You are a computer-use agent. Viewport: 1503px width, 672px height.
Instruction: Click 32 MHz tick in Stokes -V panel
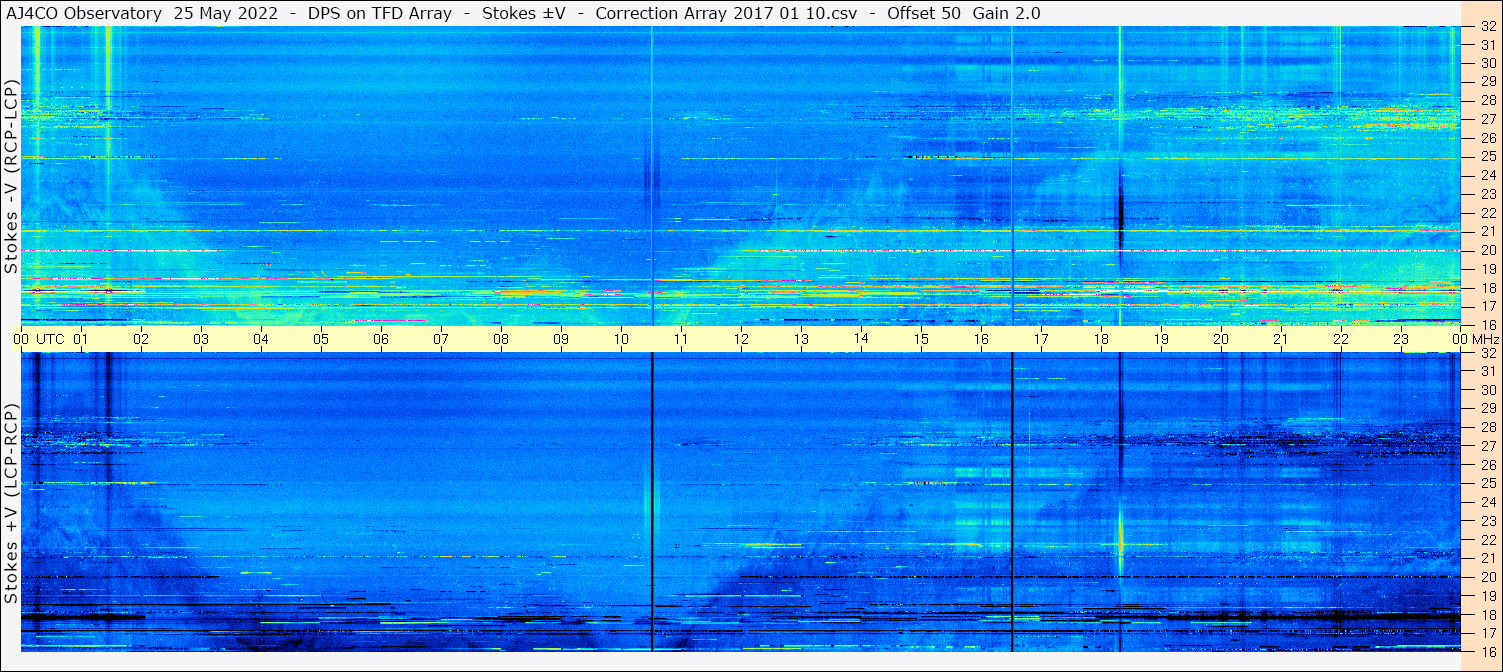click(1488, 27)
